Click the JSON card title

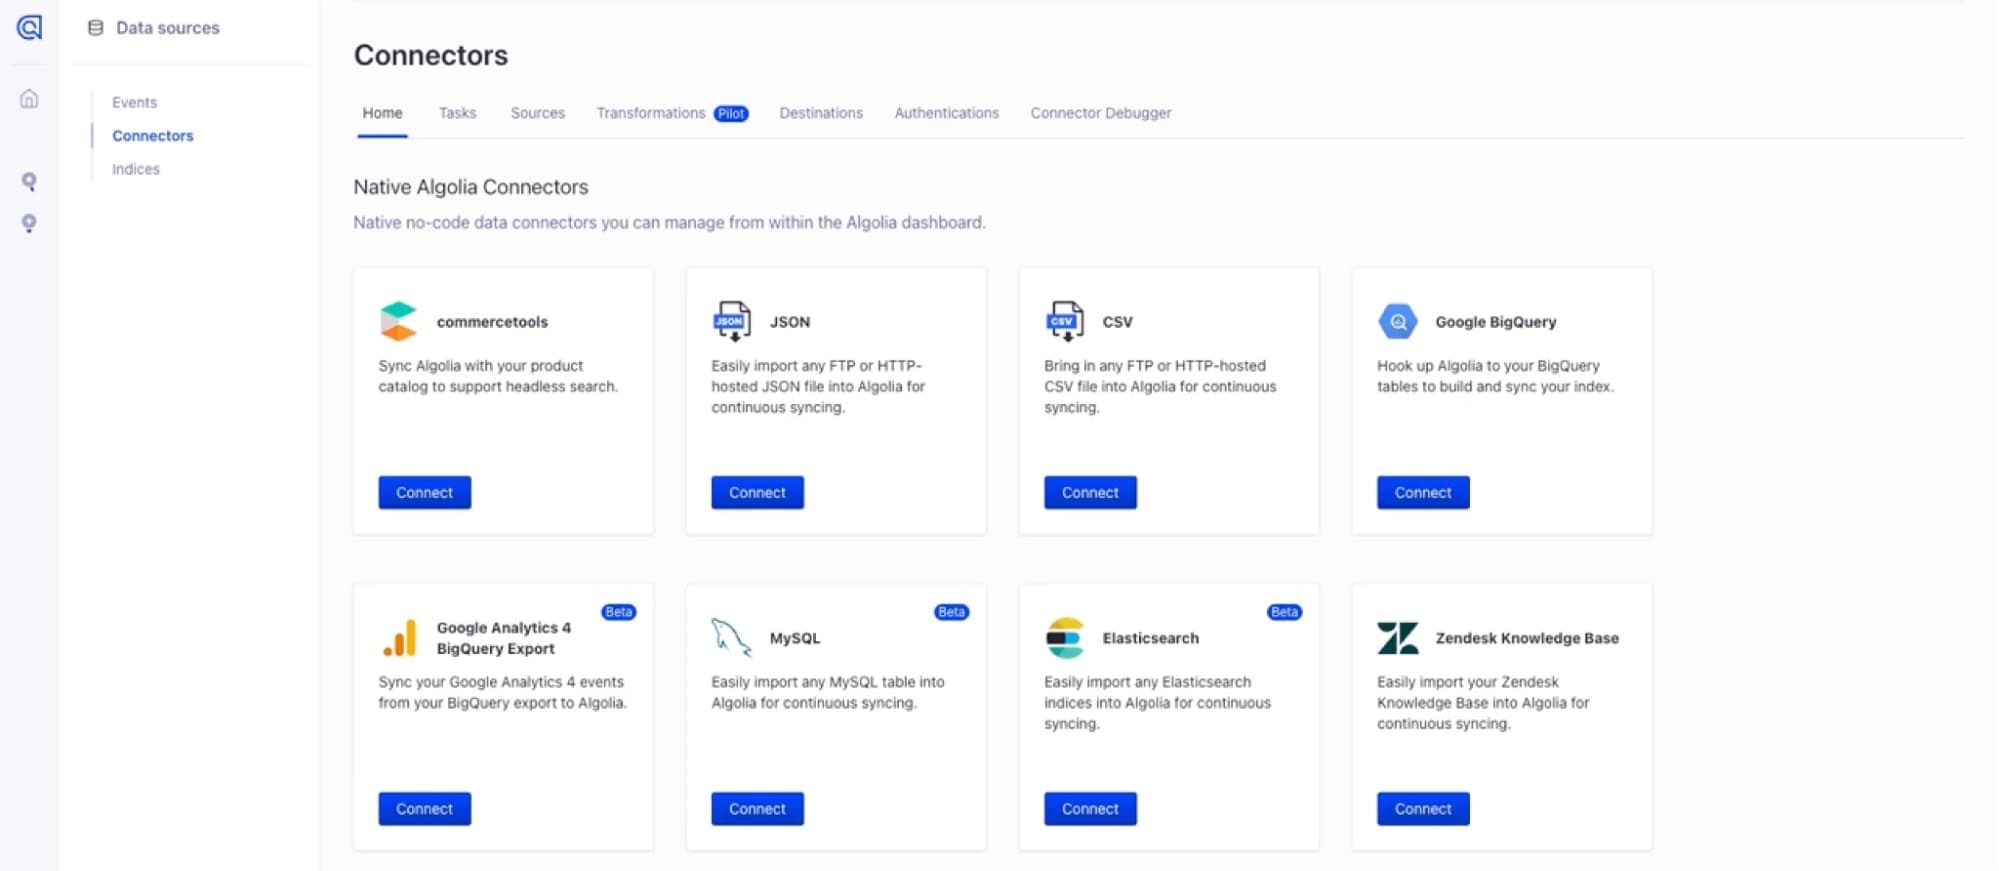click(x=790, y=322)
